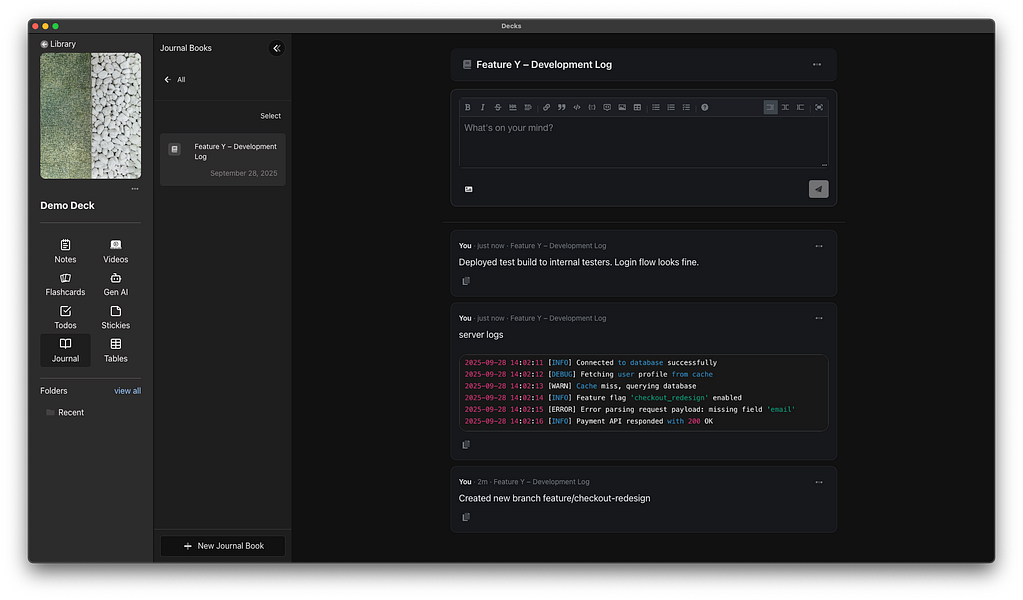This screenshot has width=1023, height=600.
Task: Toggle italic formatting in the editor toolbar
Action: (x=483, y=107)
